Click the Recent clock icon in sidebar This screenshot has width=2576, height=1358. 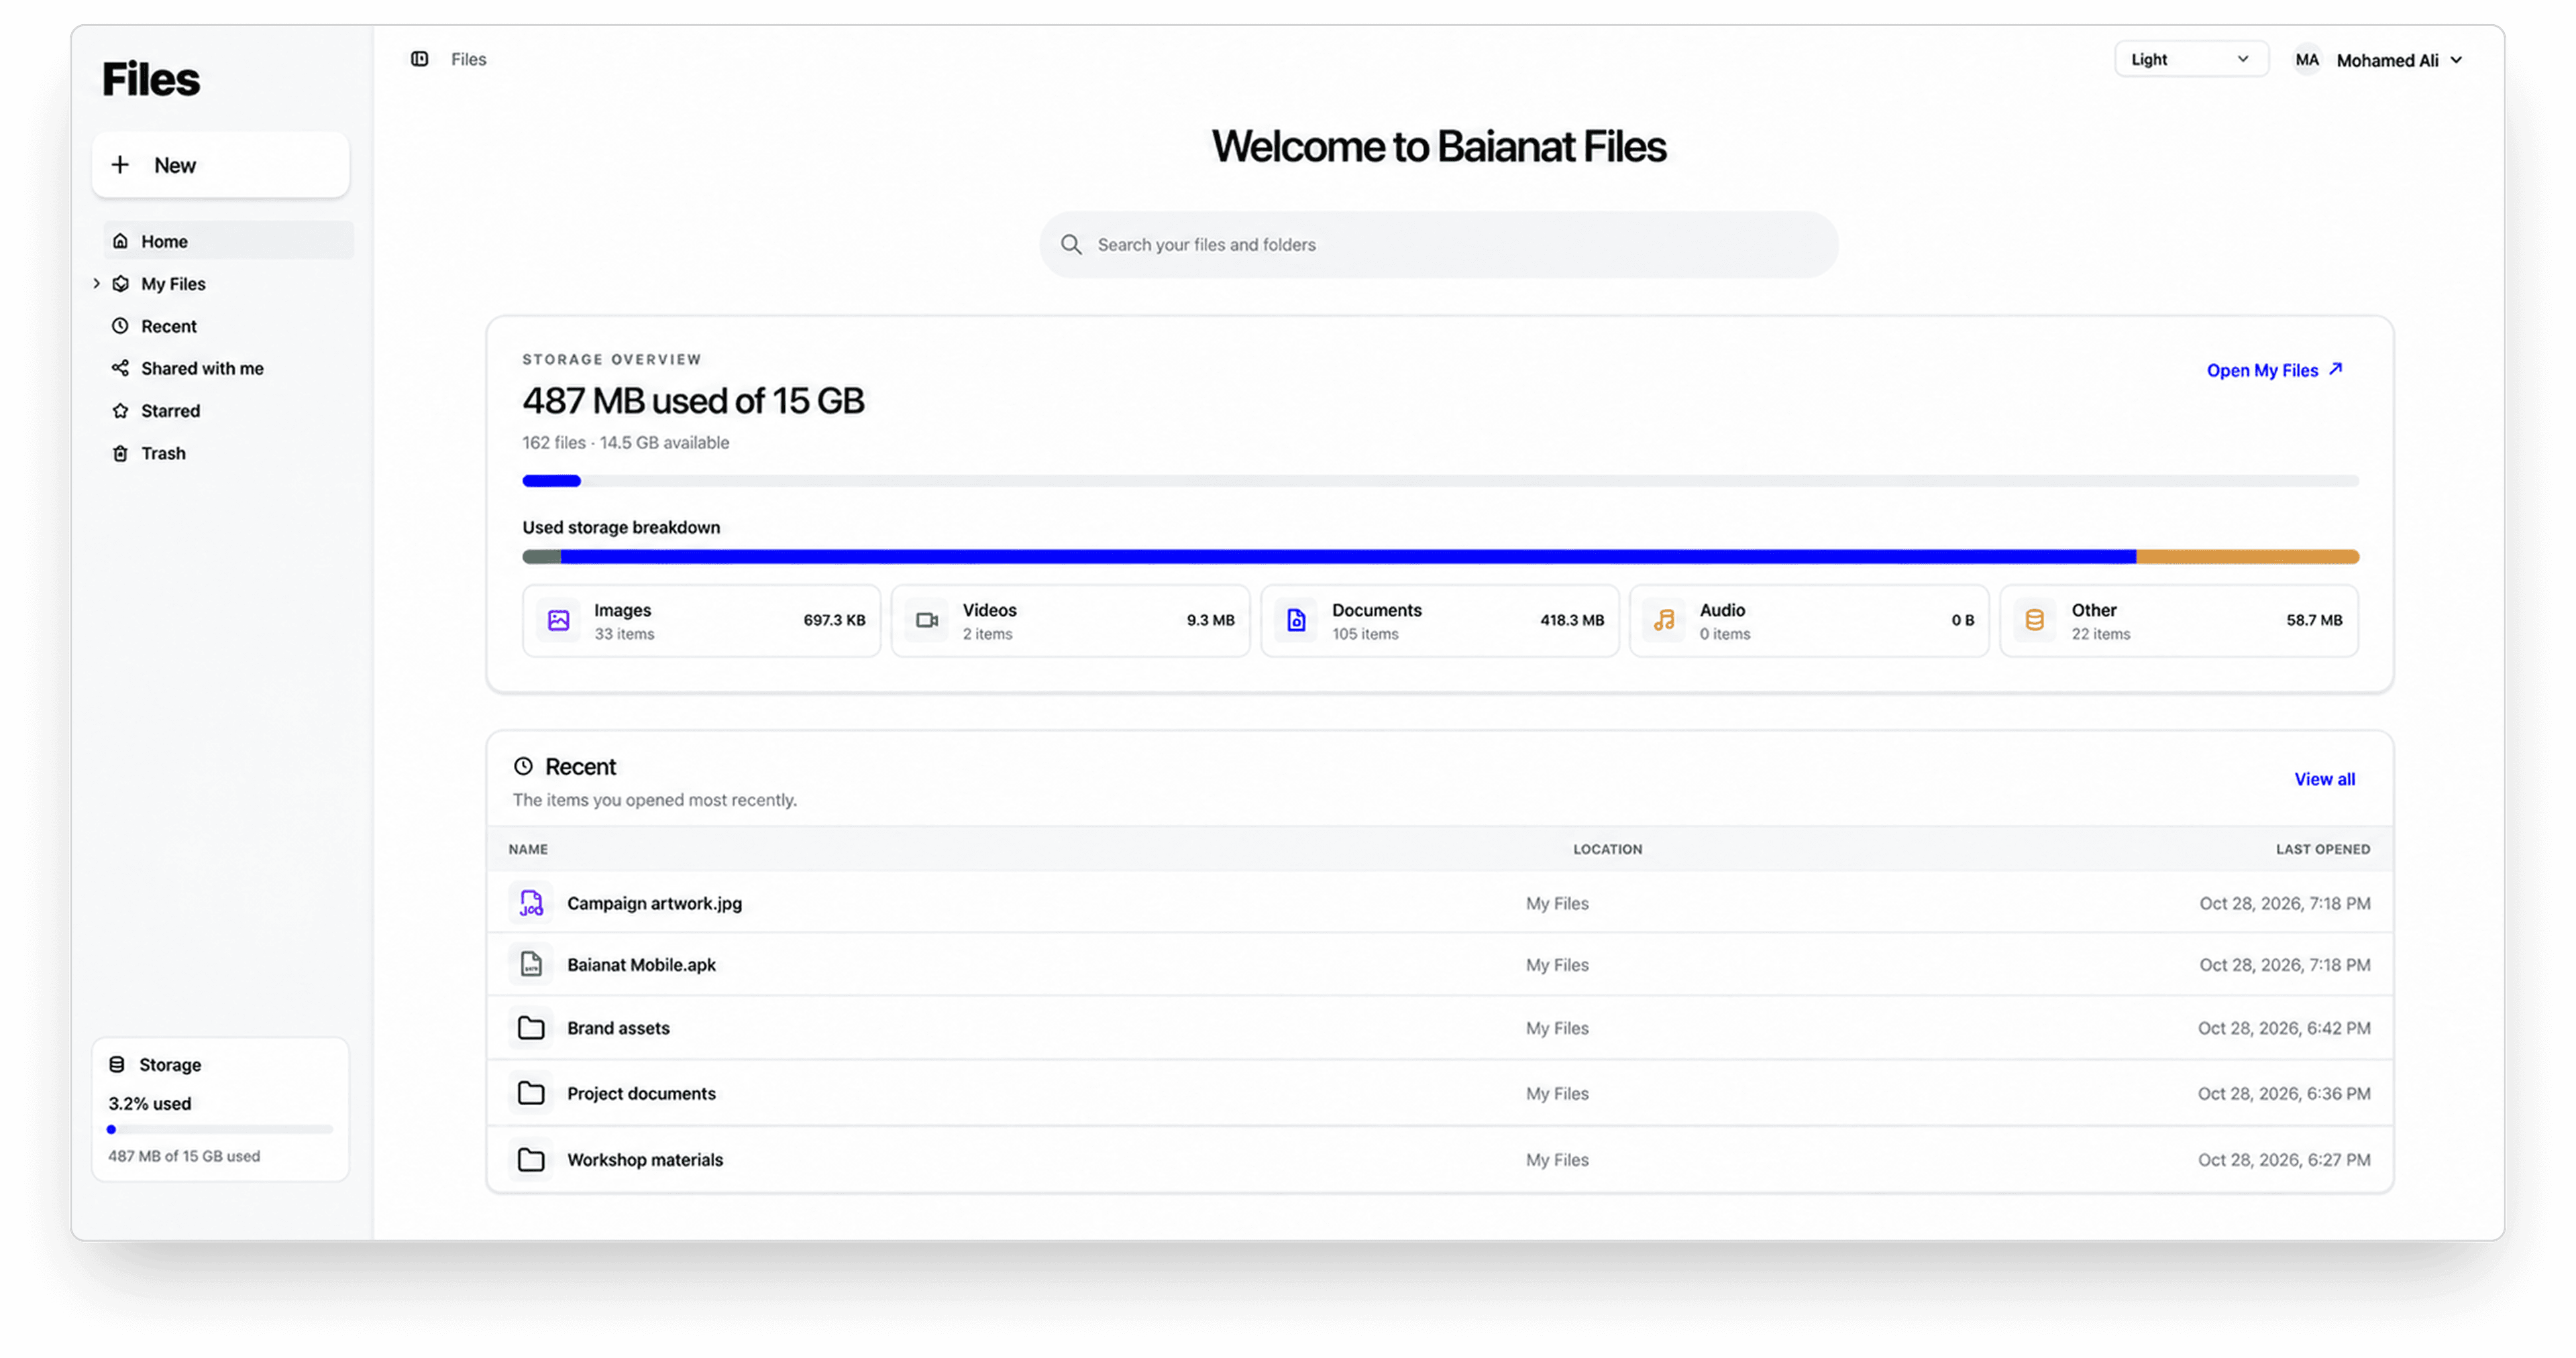[x=120, y=326]
